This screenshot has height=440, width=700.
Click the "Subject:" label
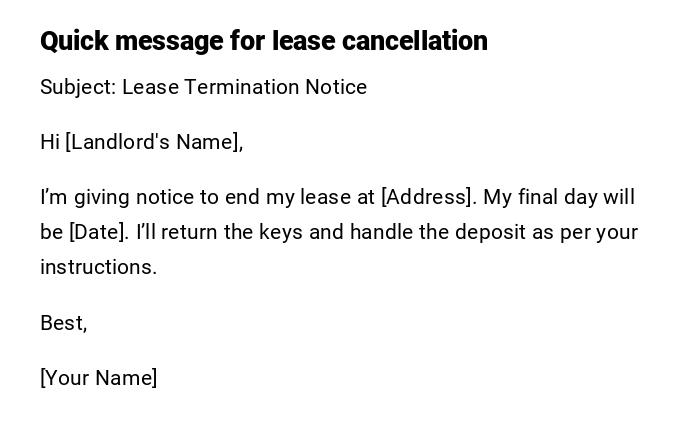point(78,87)
